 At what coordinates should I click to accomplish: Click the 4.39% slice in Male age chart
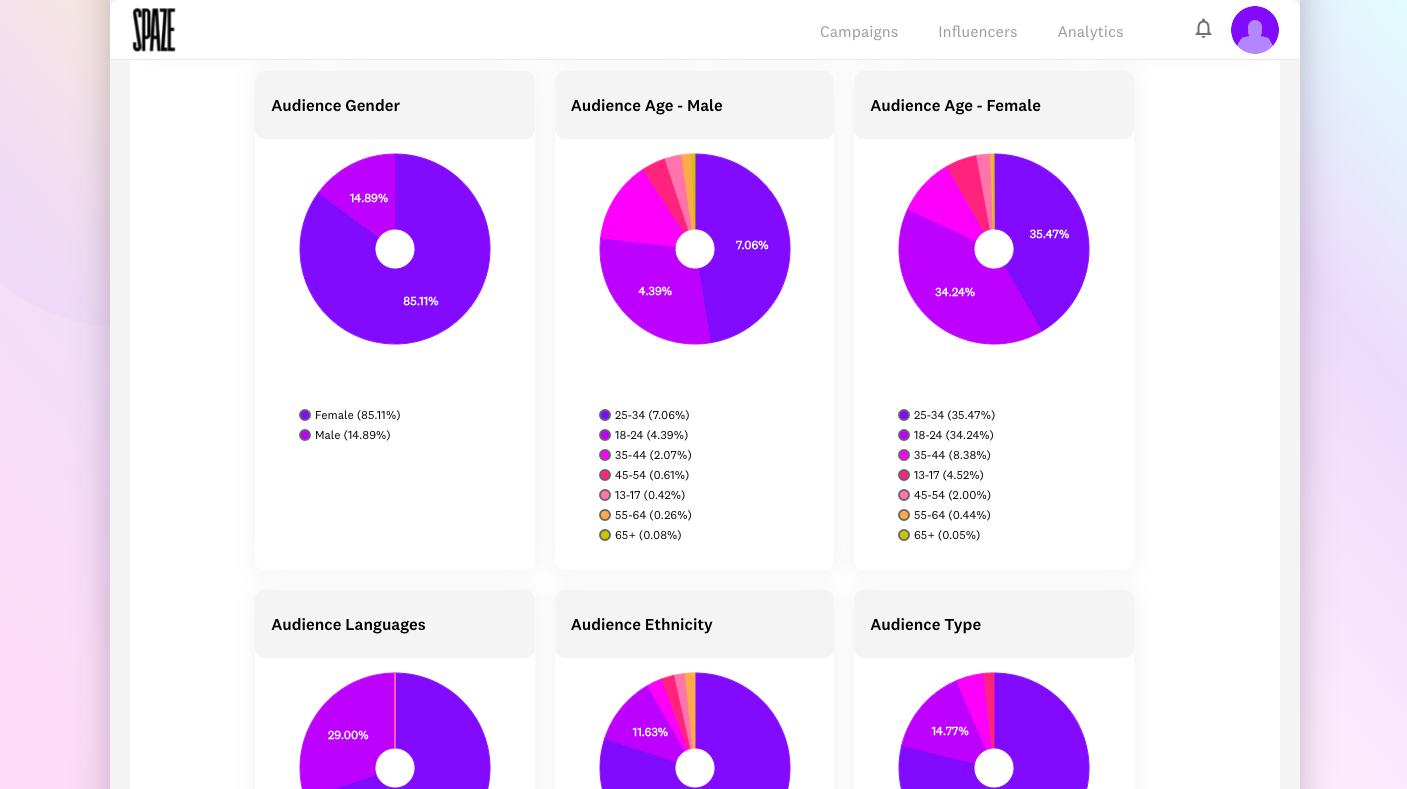click(655, 291)
